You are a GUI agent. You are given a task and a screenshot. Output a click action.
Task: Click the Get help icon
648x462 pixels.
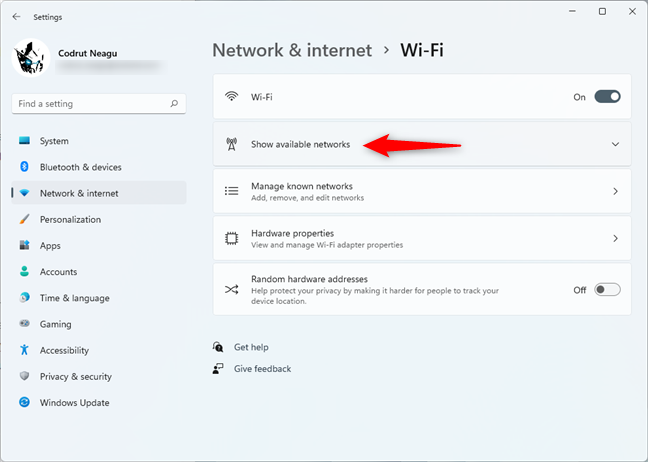[218, 346]
